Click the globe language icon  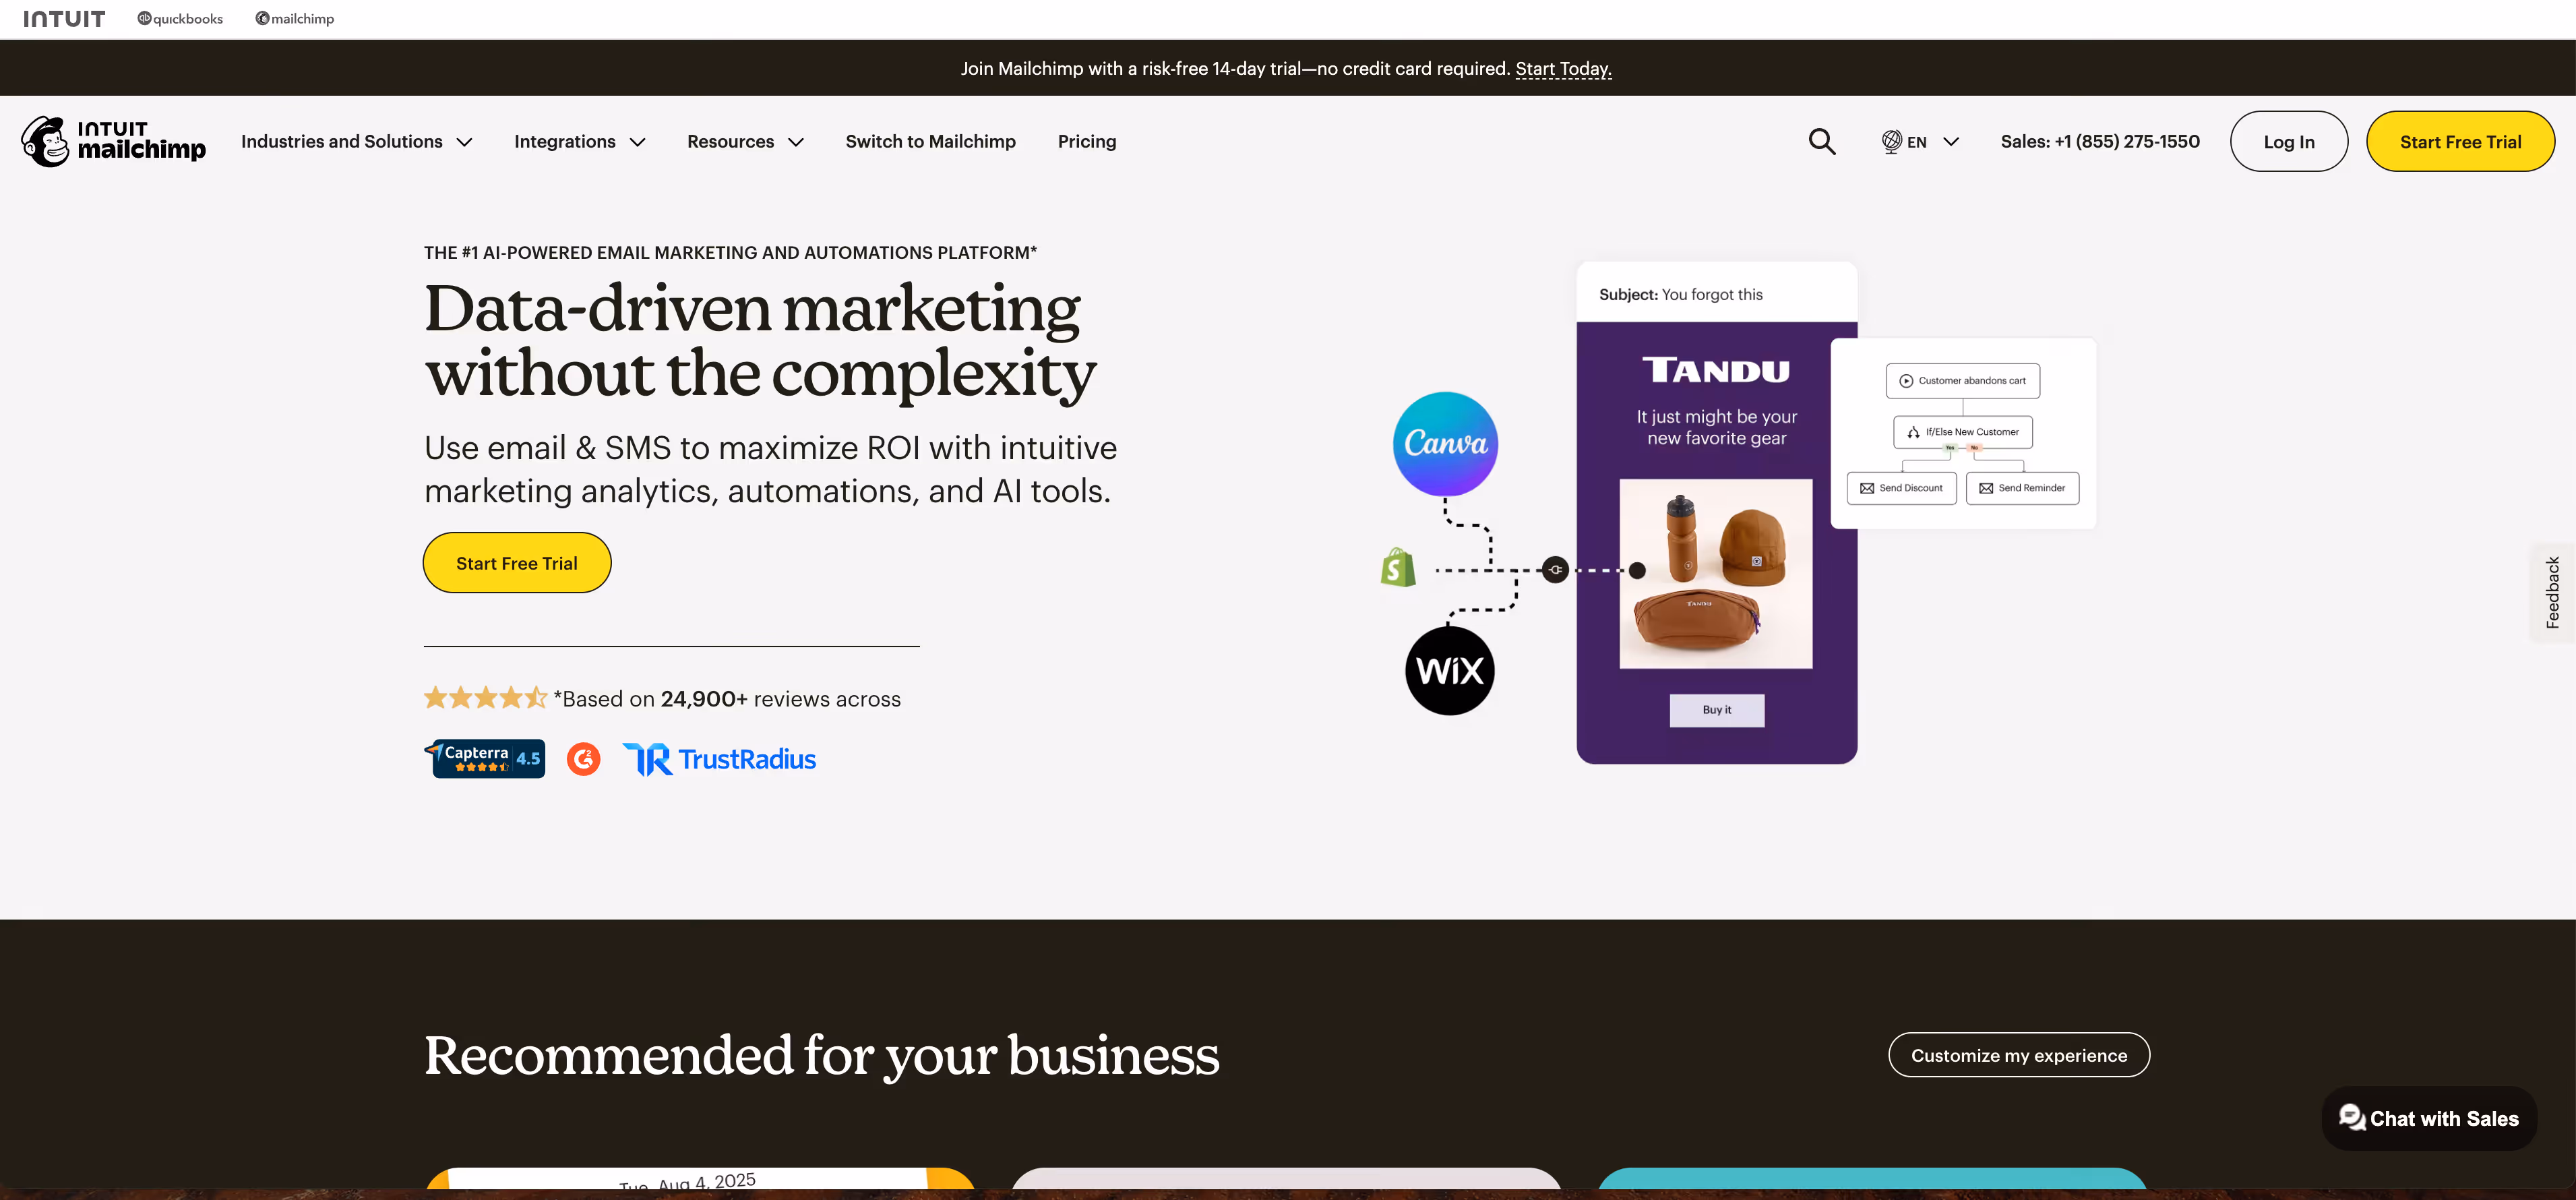pyautogui.click(x=1891, y=142)
